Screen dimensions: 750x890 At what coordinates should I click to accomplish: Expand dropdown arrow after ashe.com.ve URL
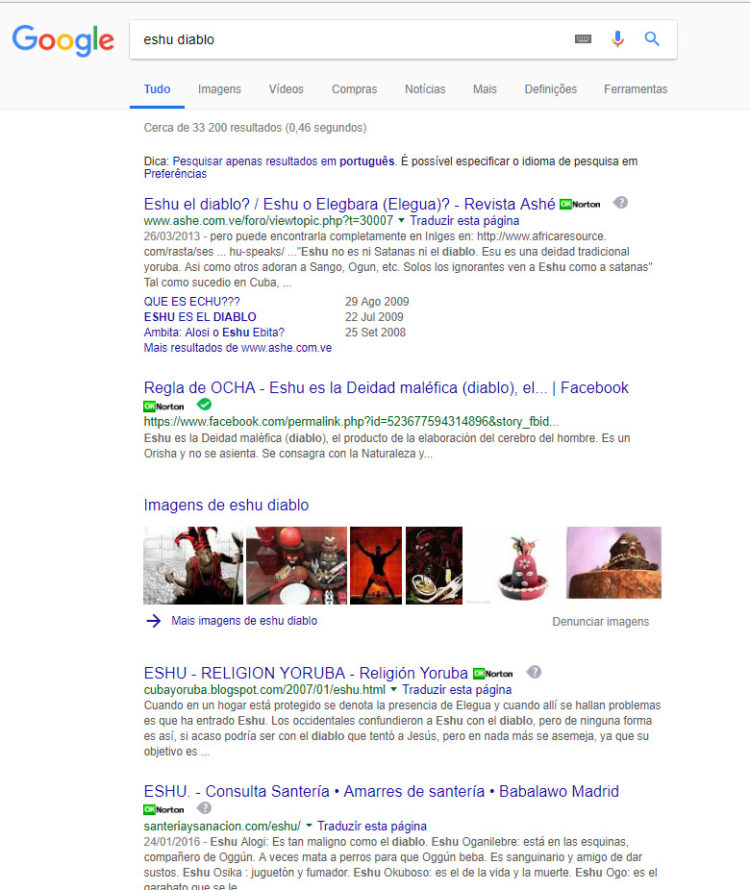tap(401, 220)
